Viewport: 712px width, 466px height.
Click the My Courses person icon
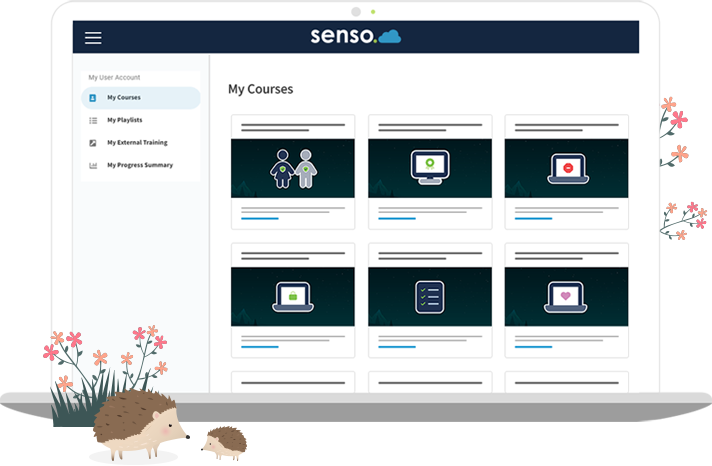[93, 98]
